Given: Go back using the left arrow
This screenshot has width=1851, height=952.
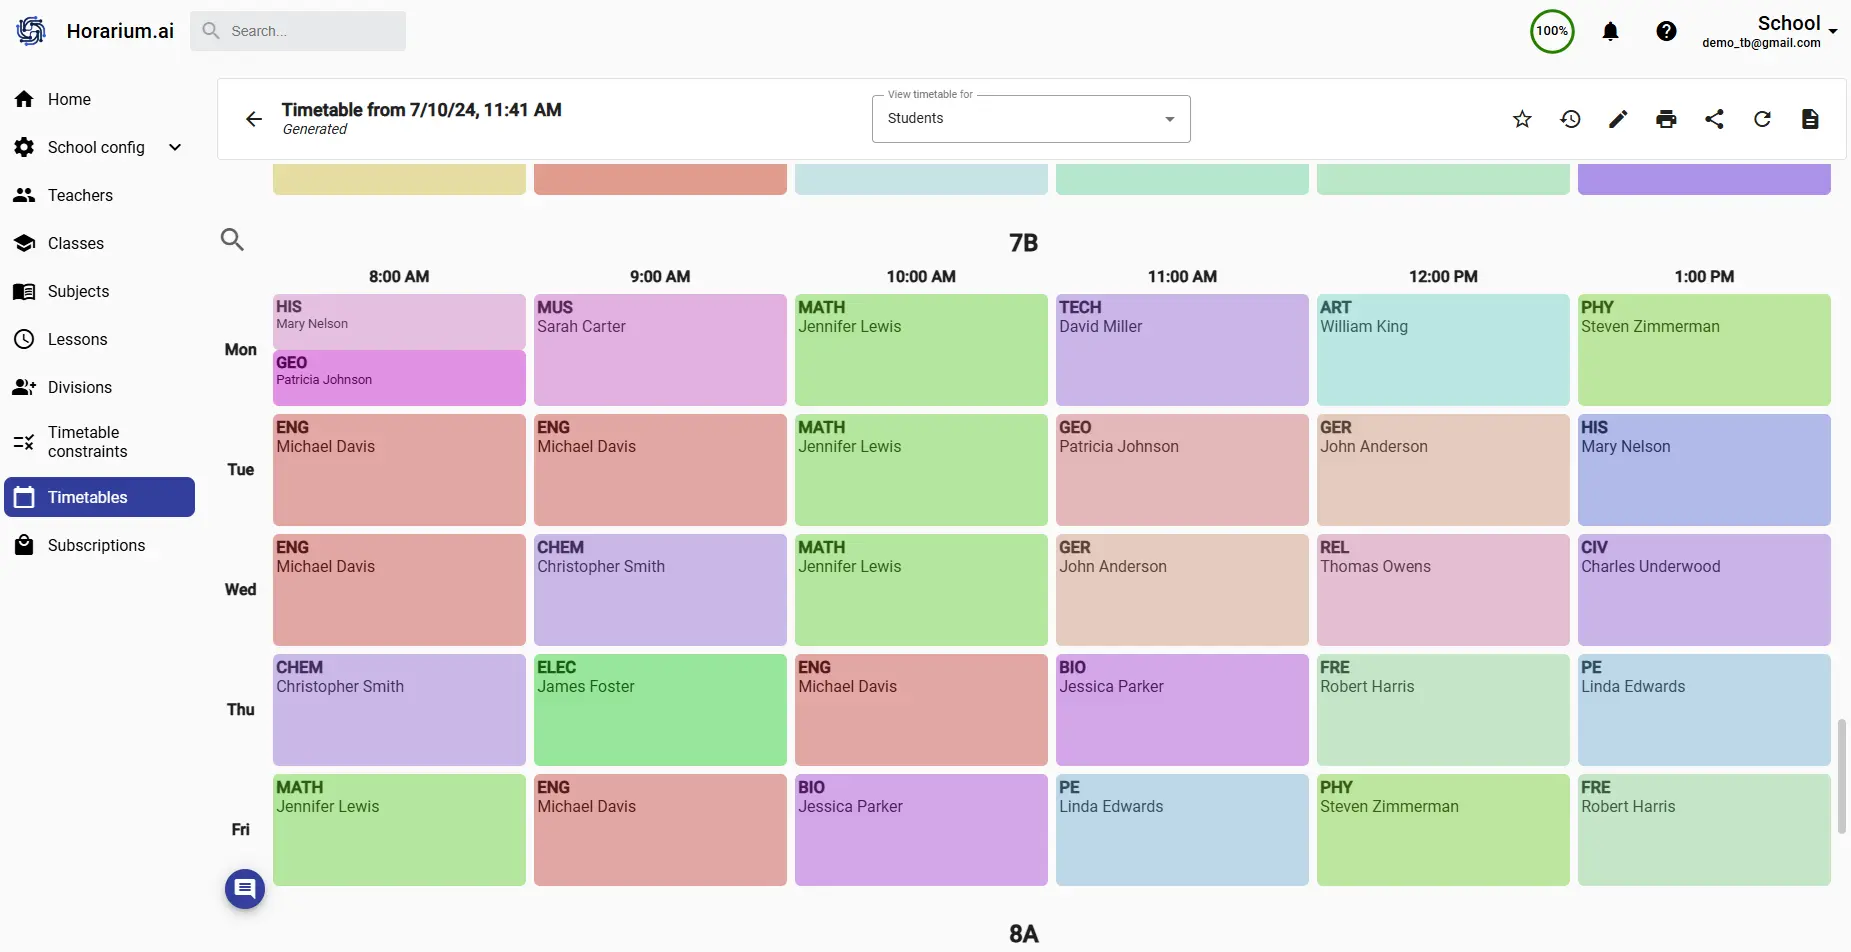Looking at the screenshot, I should pos(254,120).
